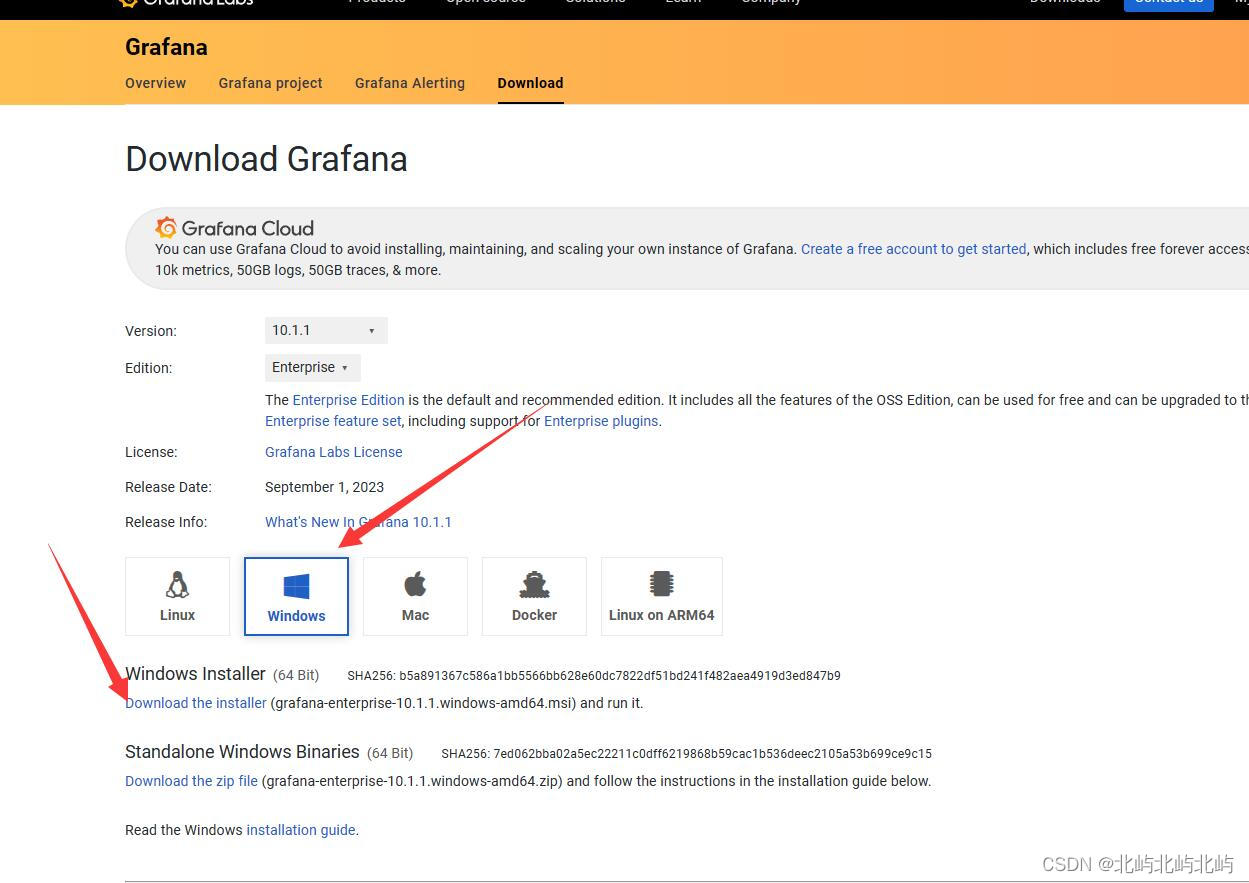This screenshot has width=1249, height=883.
Task: Open What's New In Grafana 10.1.1
Action: click(358, 522)
